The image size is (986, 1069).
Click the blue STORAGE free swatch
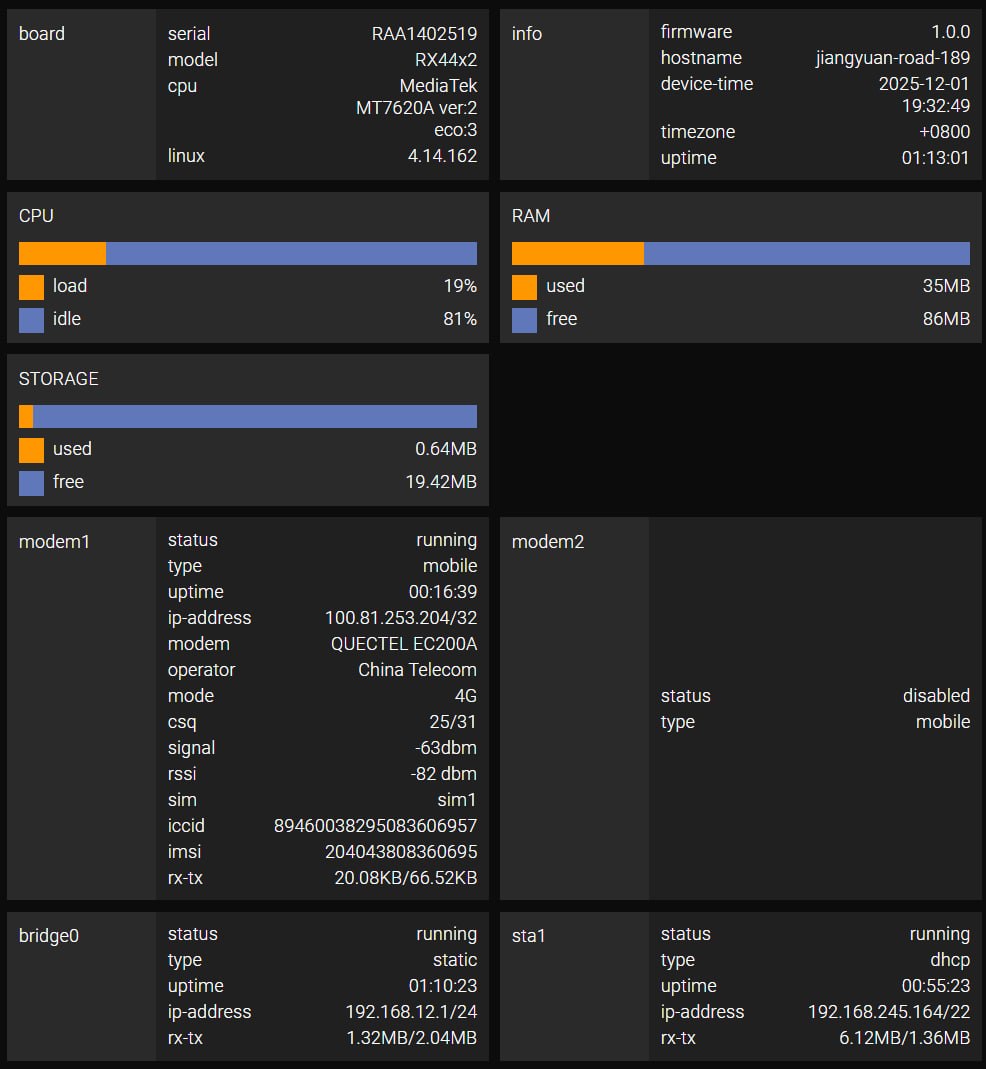click(31, 483)
